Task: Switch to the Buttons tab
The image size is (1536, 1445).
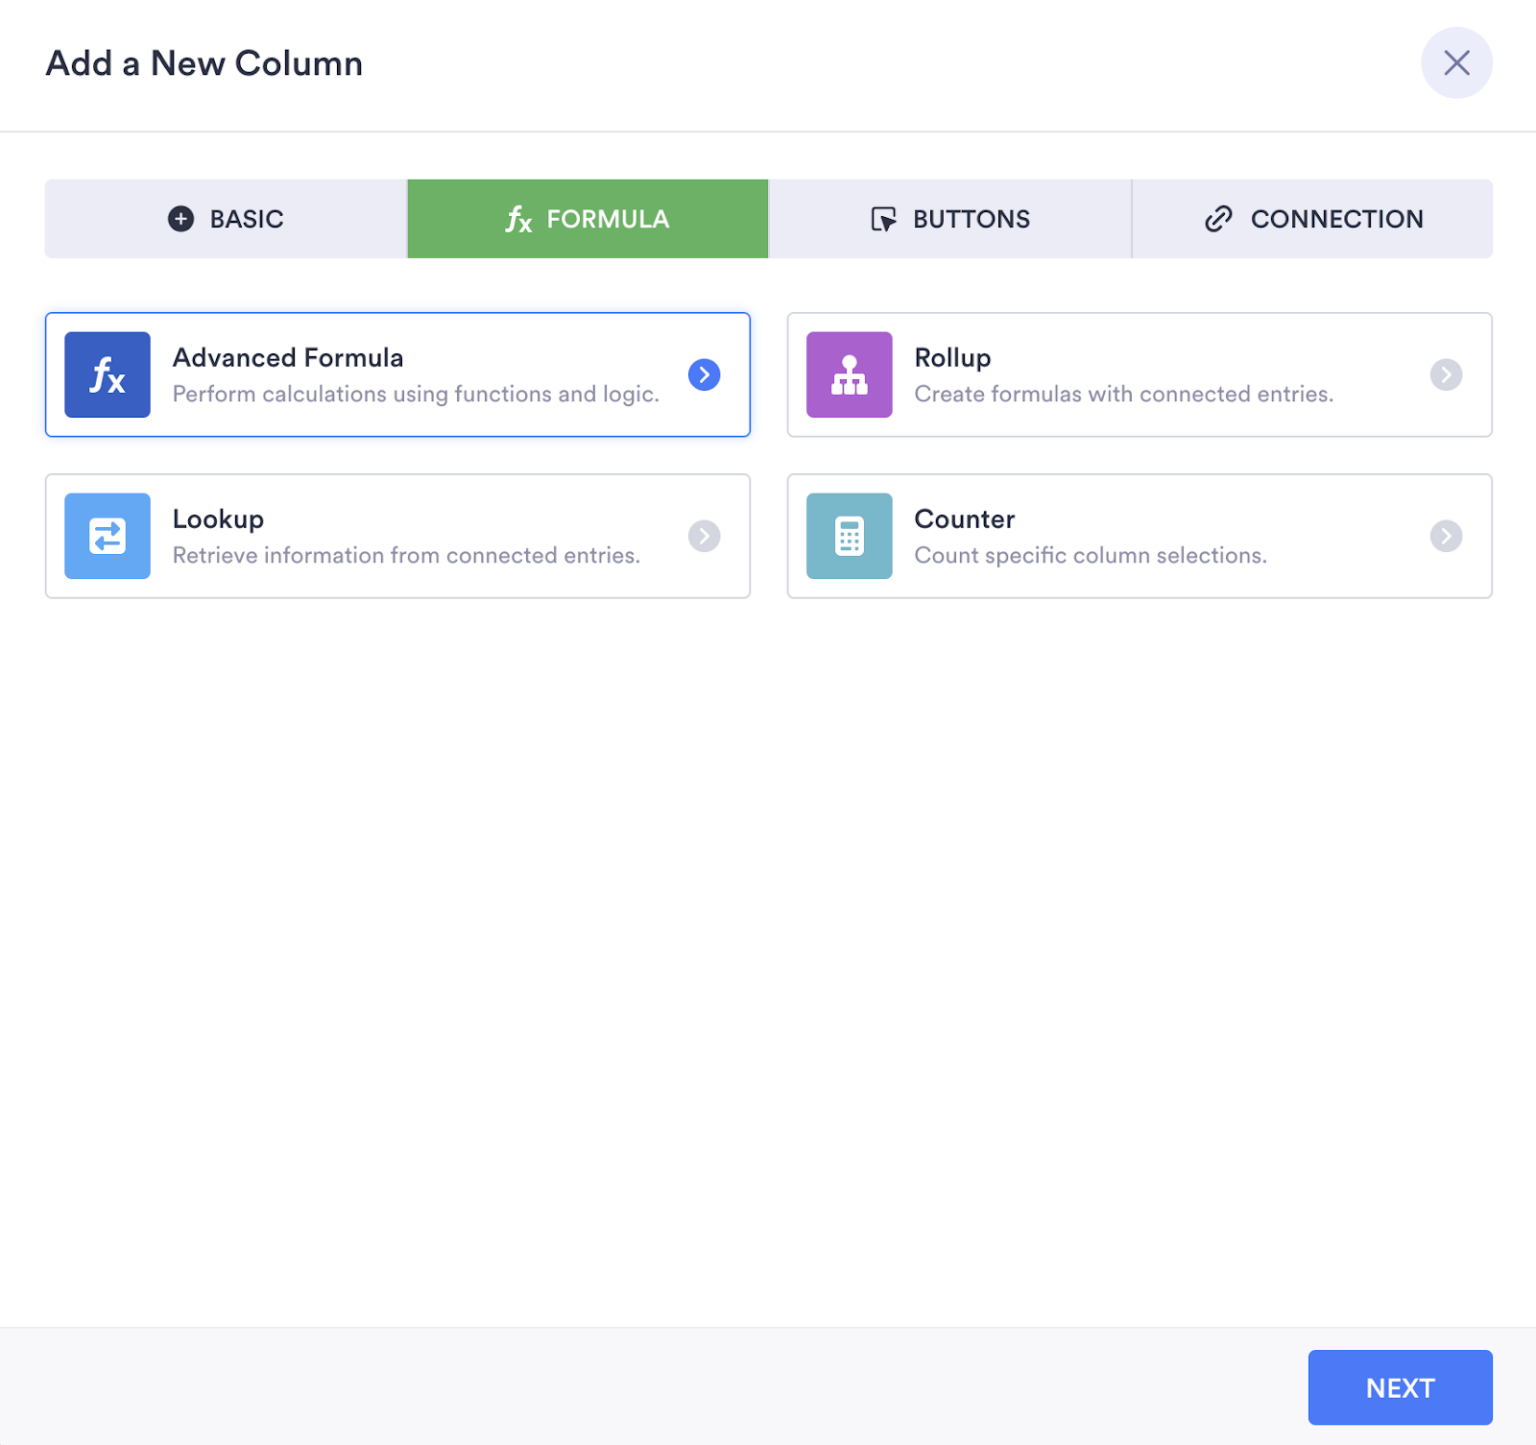Action: [x=950, y=218]
